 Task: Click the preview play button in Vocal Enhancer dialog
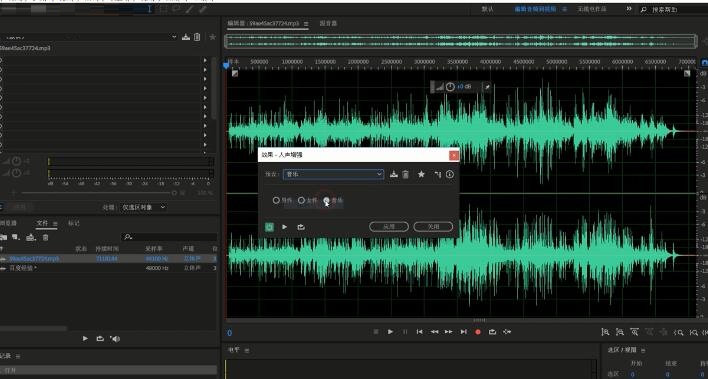284,227
